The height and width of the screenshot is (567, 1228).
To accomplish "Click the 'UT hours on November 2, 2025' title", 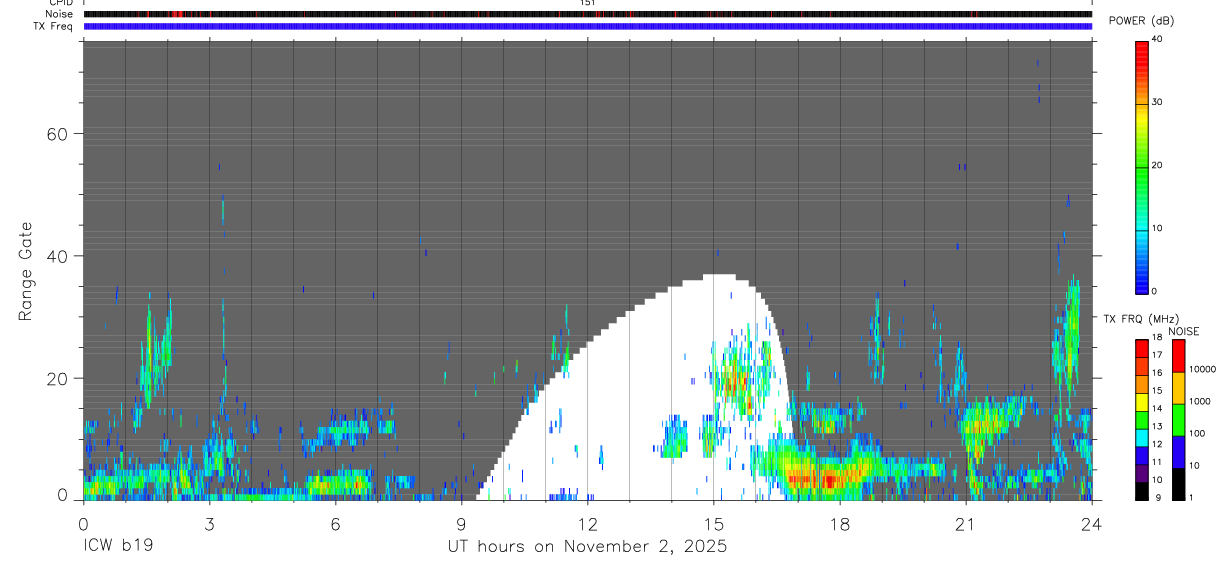I will 586,547.
